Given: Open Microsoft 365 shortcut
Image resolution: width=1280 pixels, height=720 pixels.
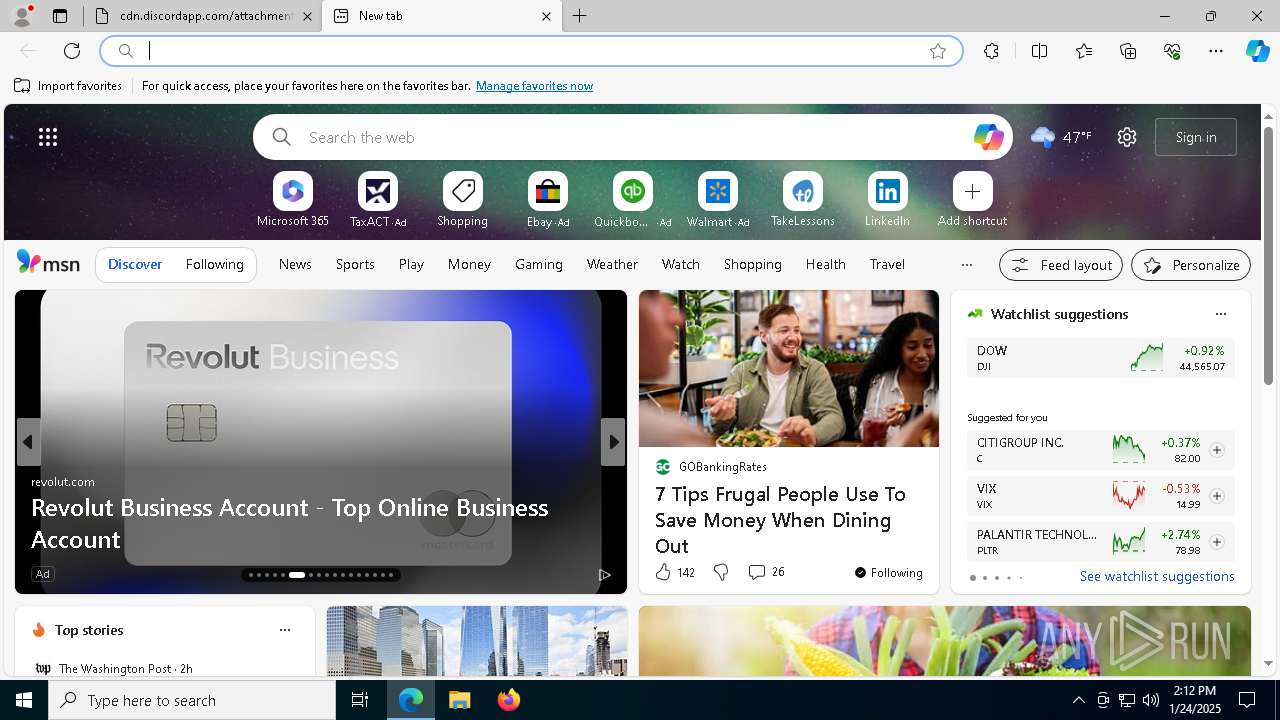Looking at the screenshot, I should 293,200.
